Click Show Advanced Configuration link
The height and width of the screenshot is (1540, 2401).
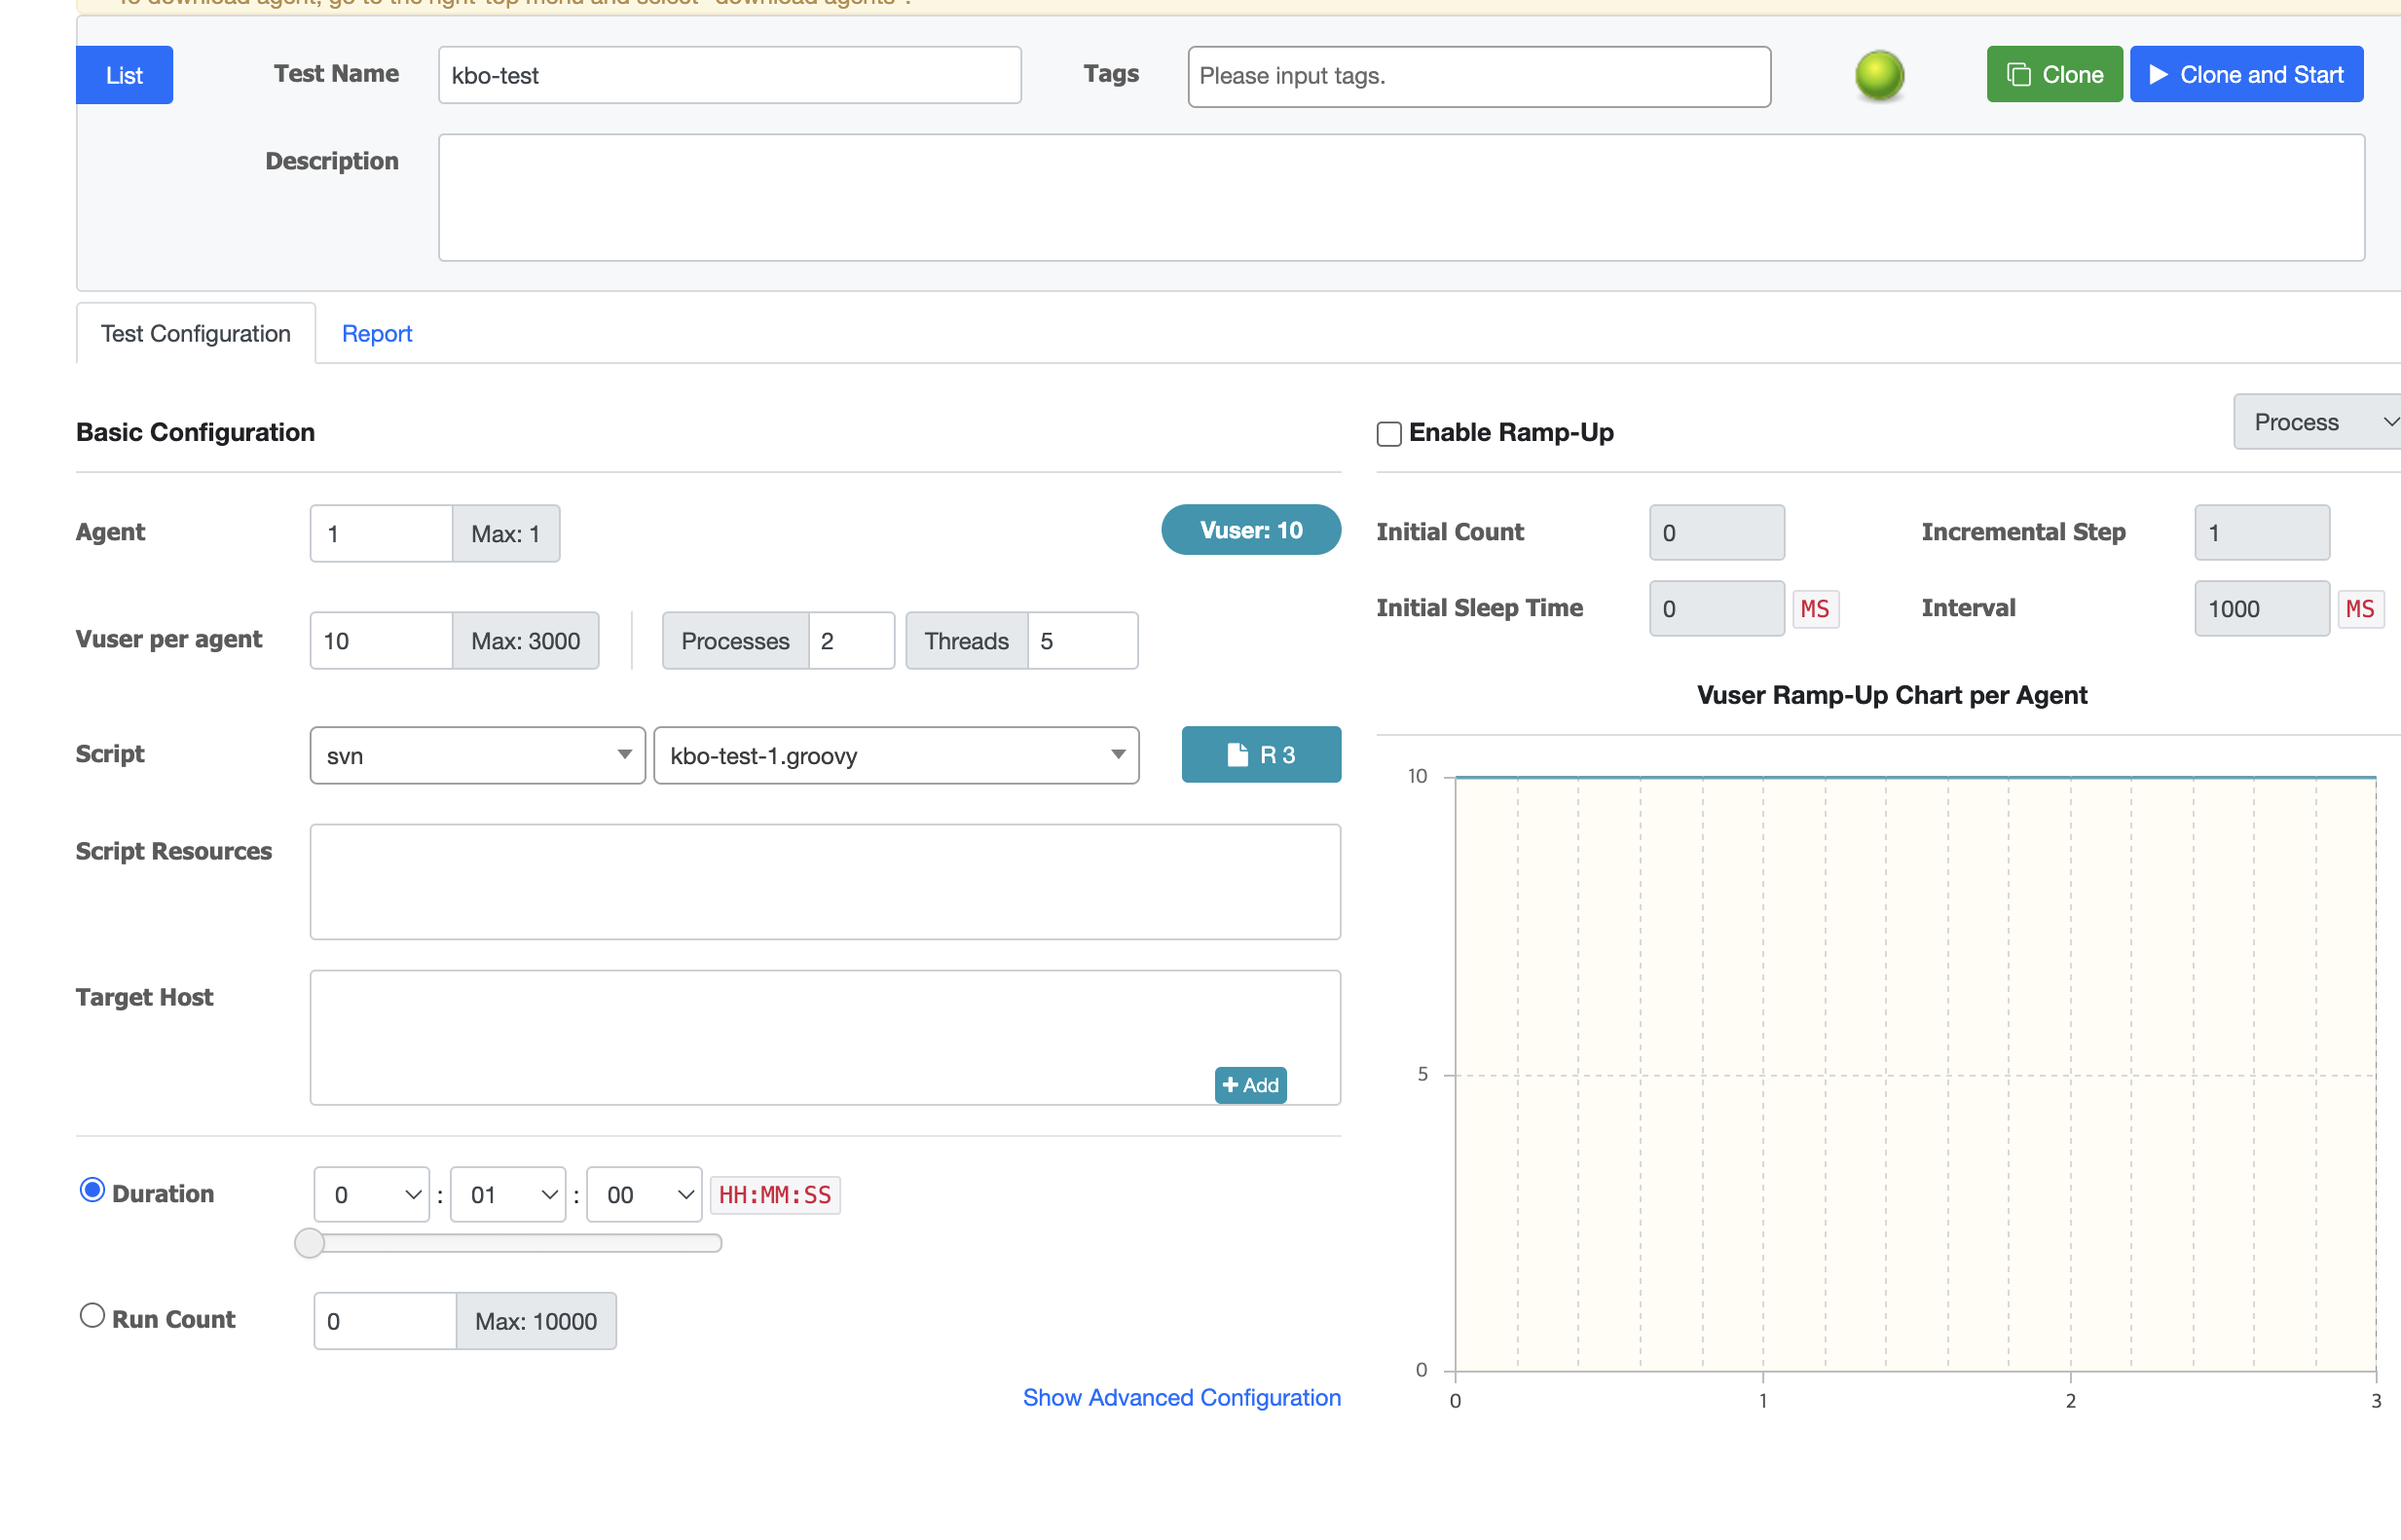[x=1181, y=1398]
